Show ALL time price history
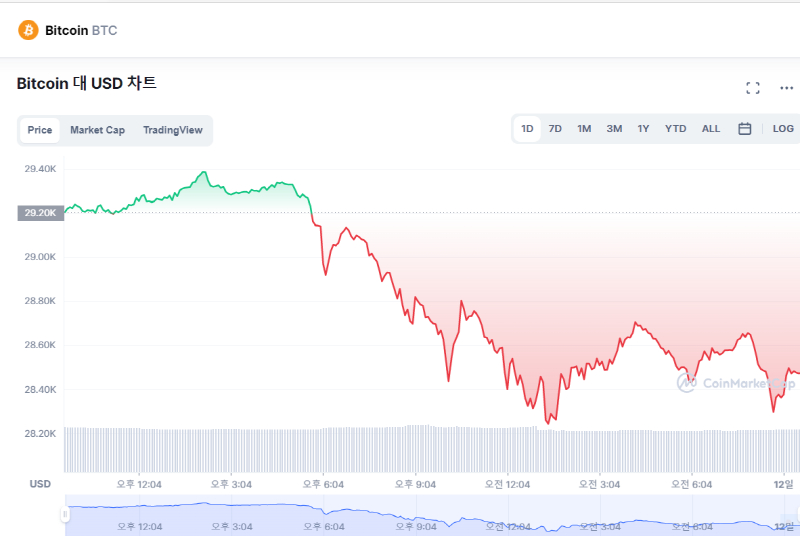Viewport: 800px width, 538px height. pos(710,129)
